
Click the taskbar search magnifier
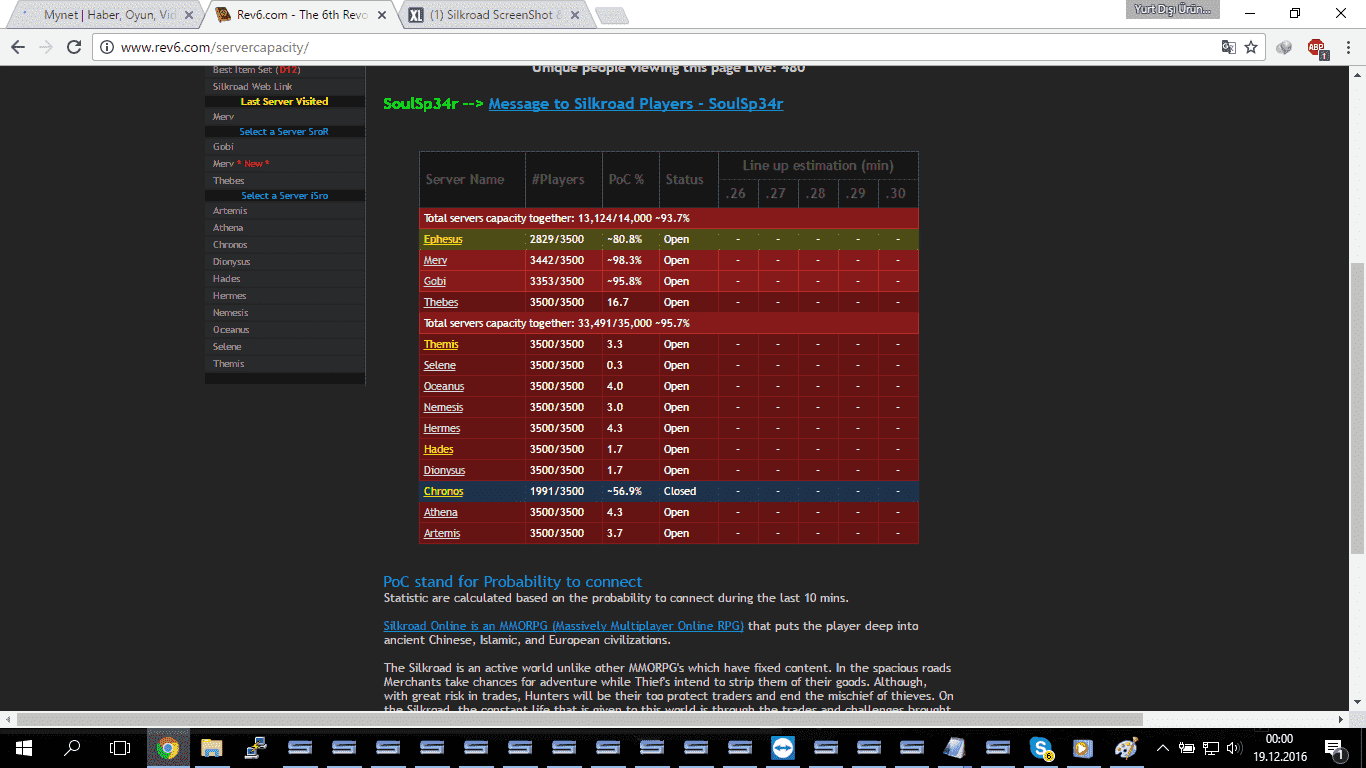[x=72, y=748]
